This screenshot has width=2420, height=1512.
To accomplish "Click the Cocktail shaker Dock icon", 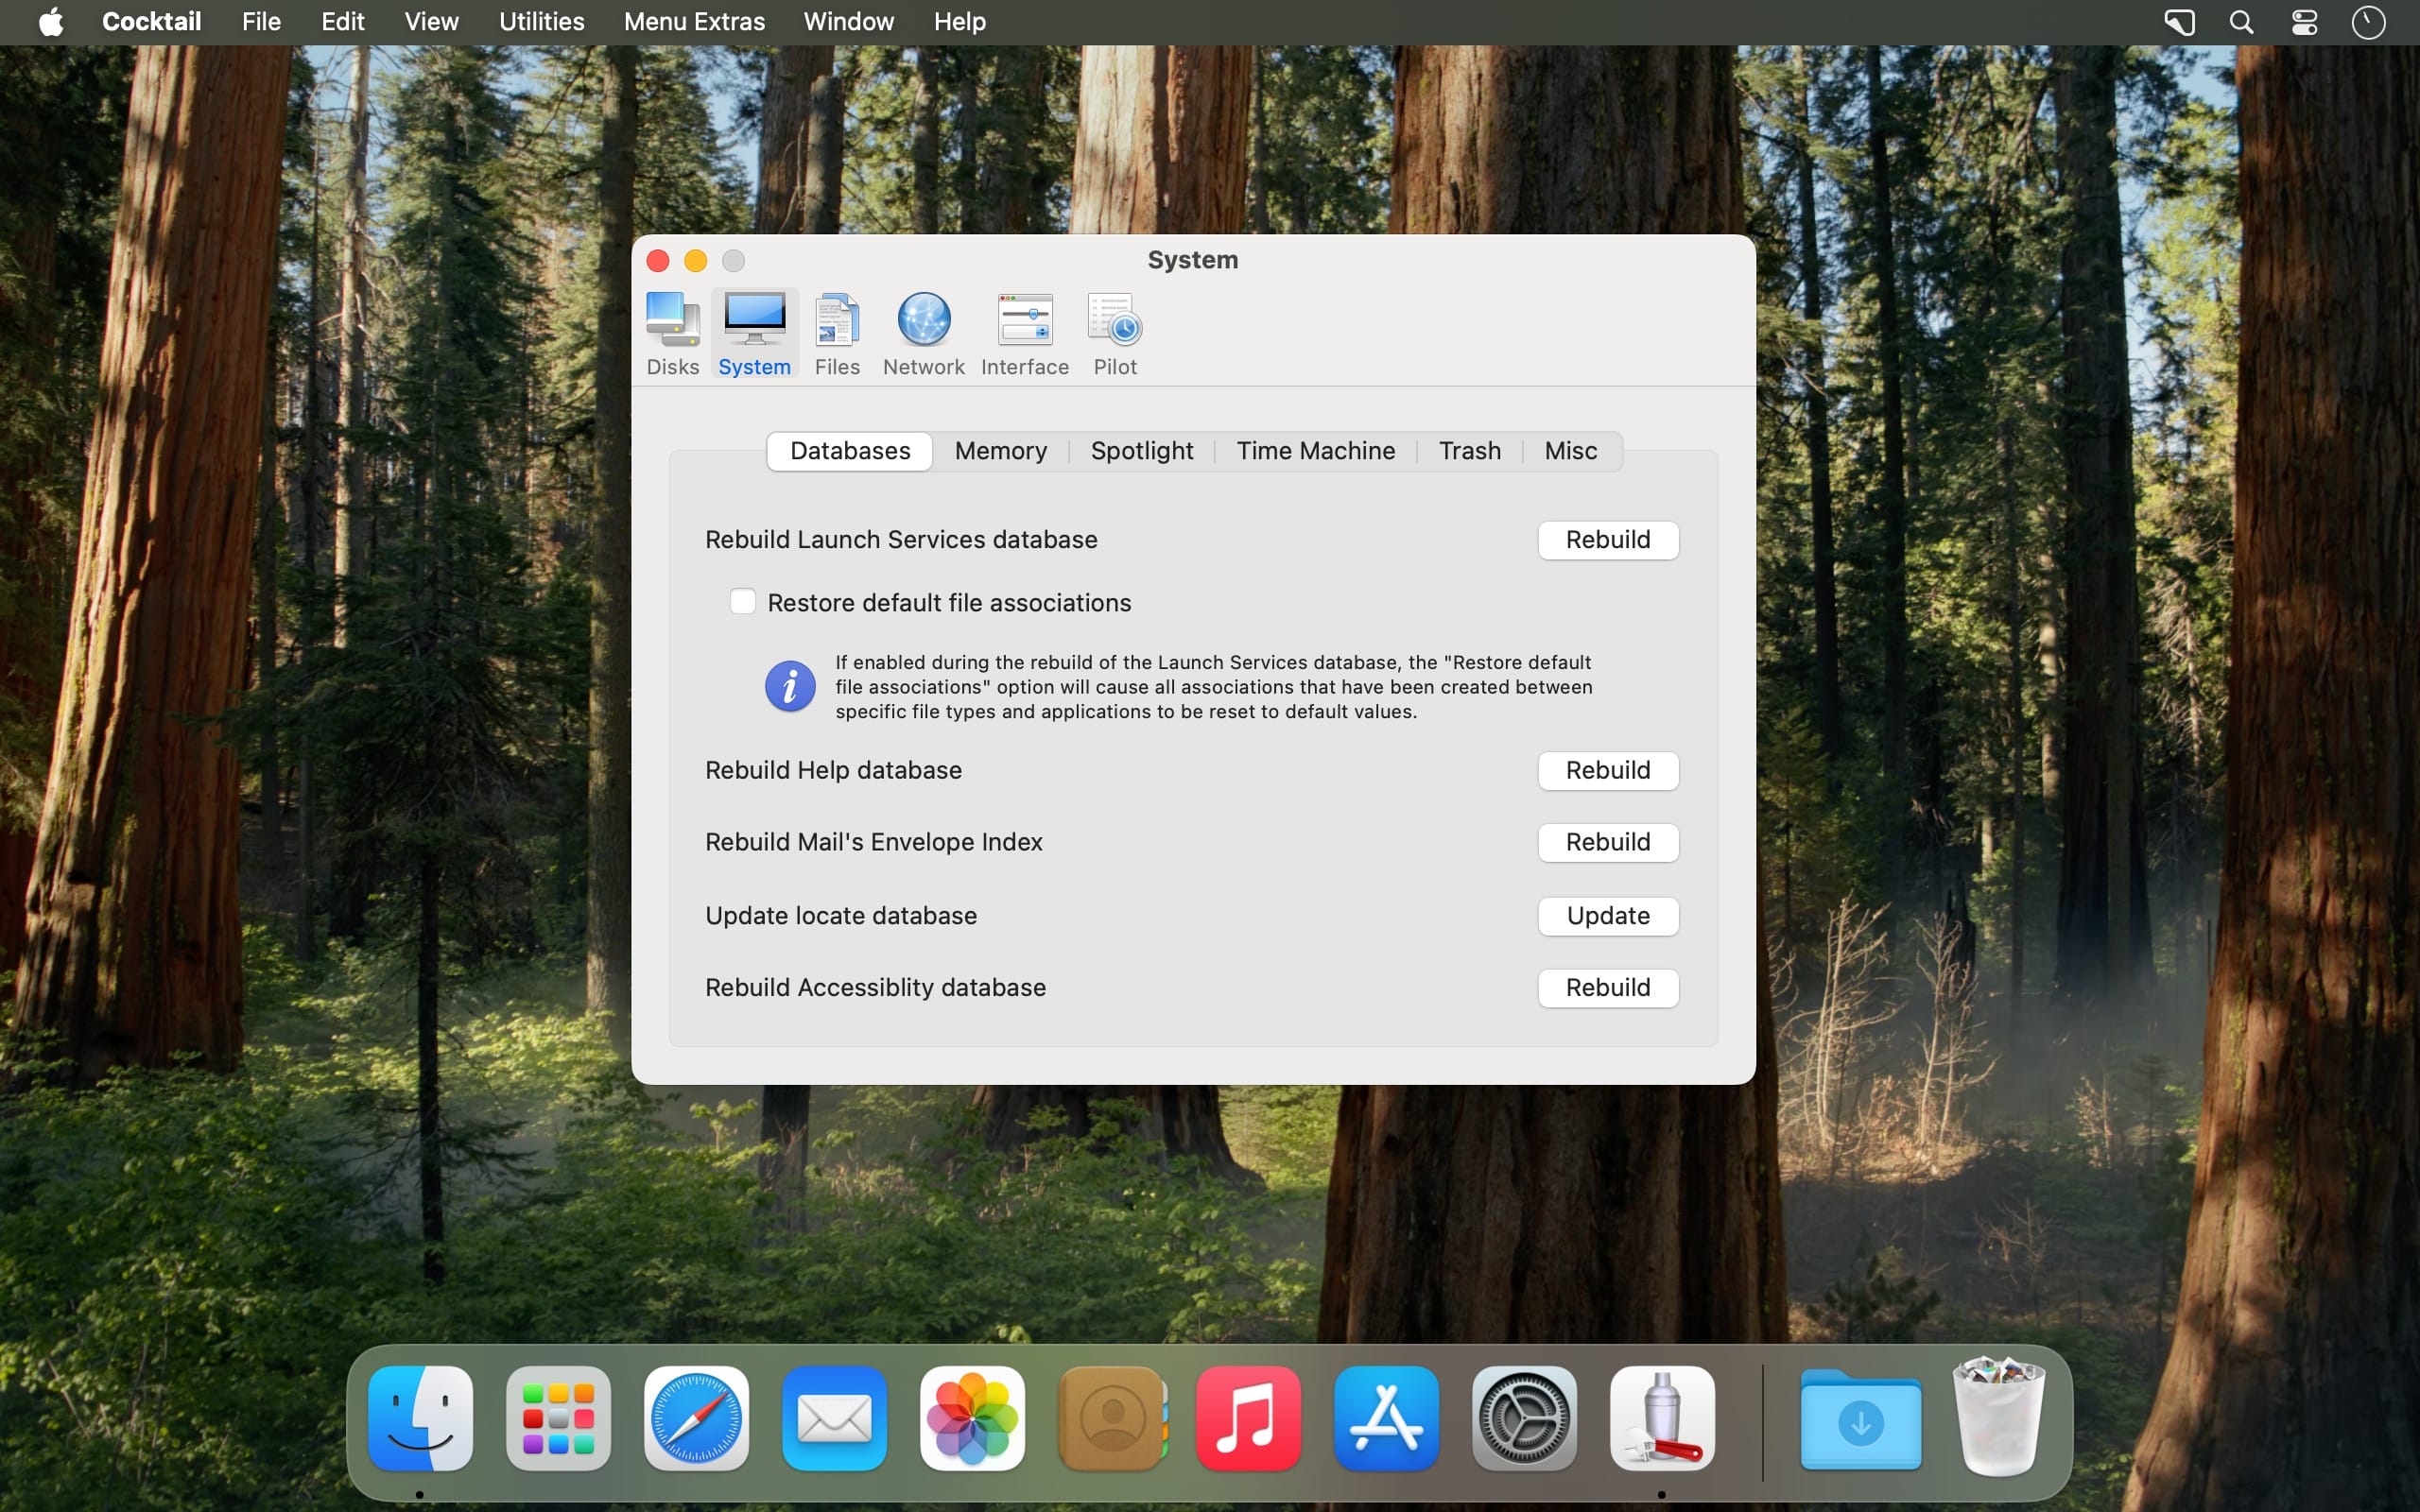I will tap(1662, 1418).
